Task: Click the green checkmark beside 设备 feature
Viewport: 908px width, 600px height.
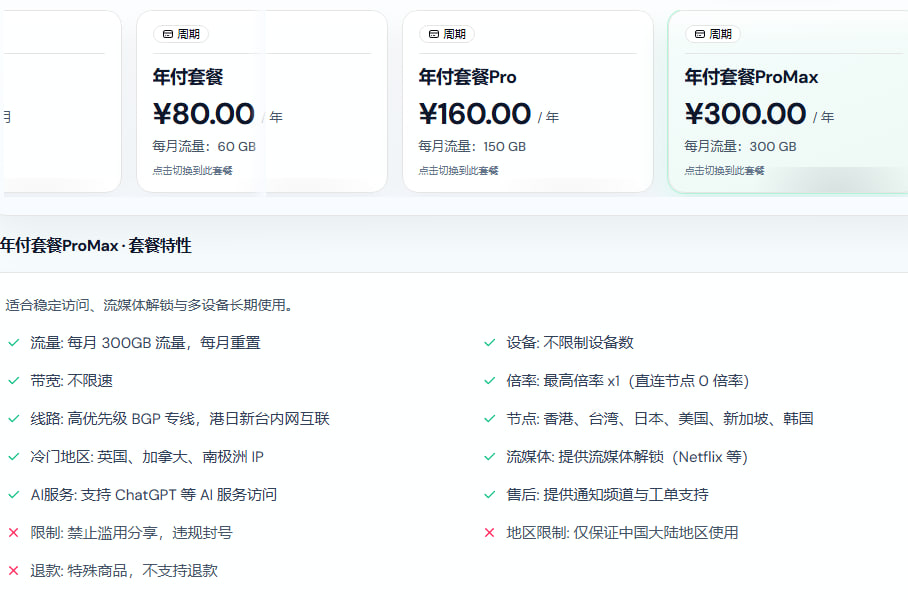Action: coord(489,343)
